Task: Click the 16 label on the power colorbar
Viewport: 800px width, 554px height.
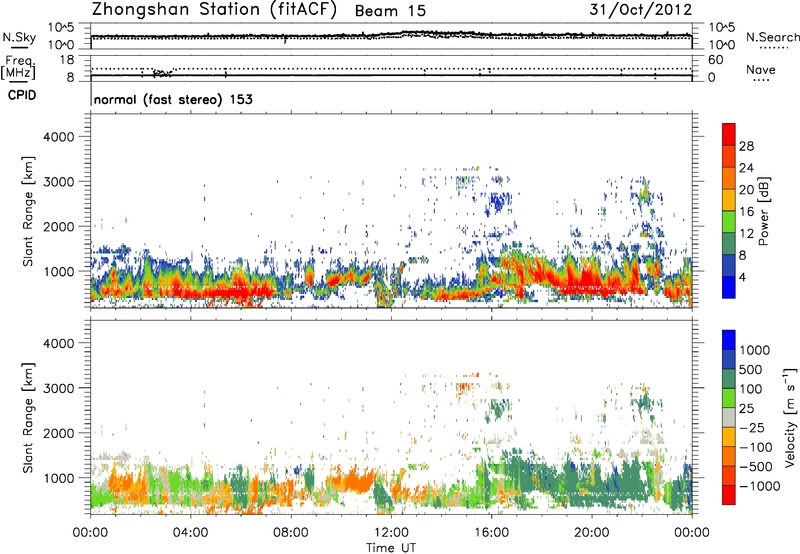Action: (746, 212)
